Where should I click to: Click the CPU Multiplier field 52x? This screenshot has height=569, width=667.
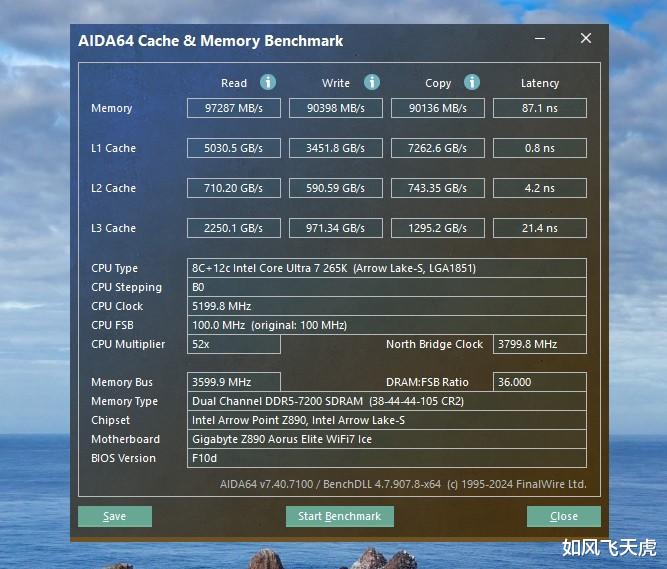(x=234, y=344)
